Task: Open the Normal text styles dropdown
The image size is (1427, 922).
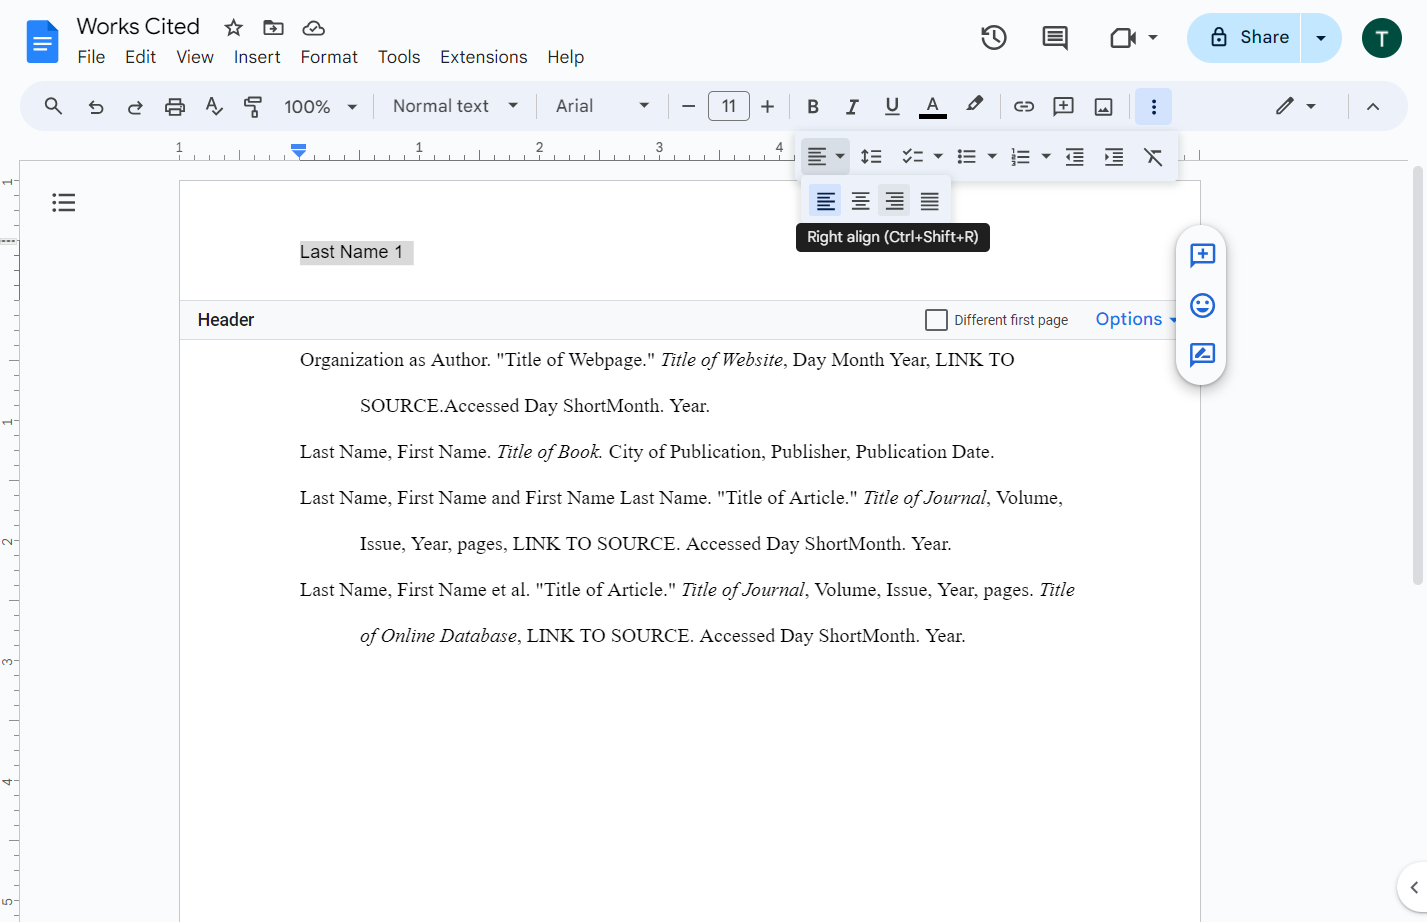Action: [456, 106]
